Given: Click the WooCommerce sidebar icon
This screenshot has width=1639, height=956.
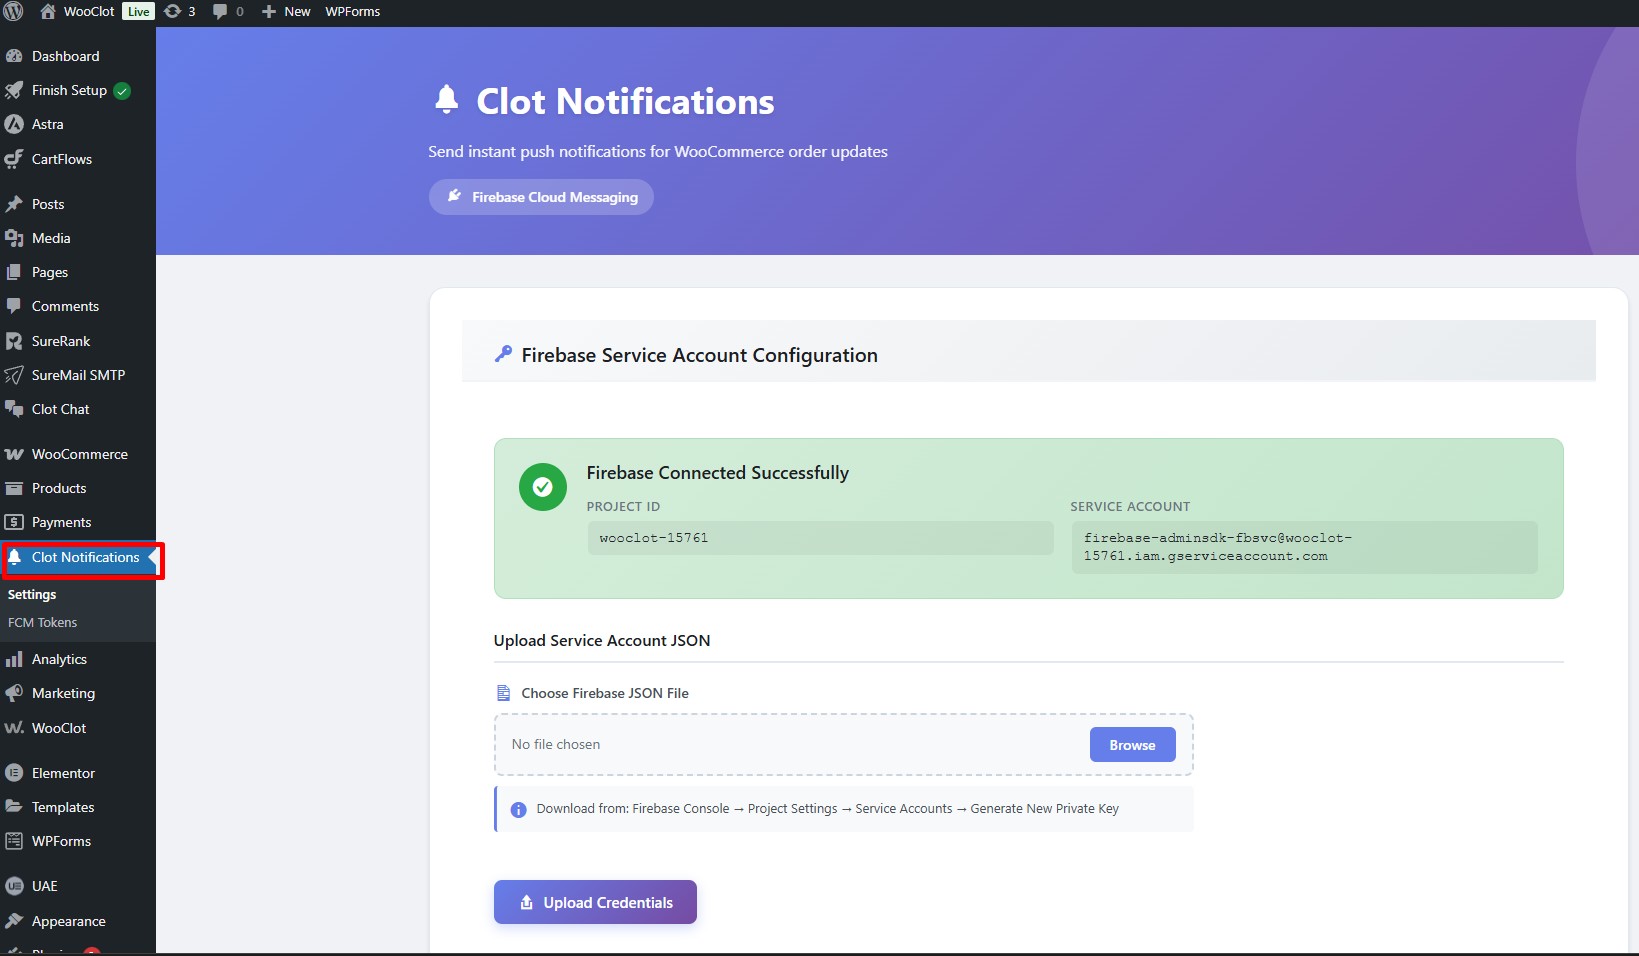Looking at the screenshot, I should click(15, 453).
